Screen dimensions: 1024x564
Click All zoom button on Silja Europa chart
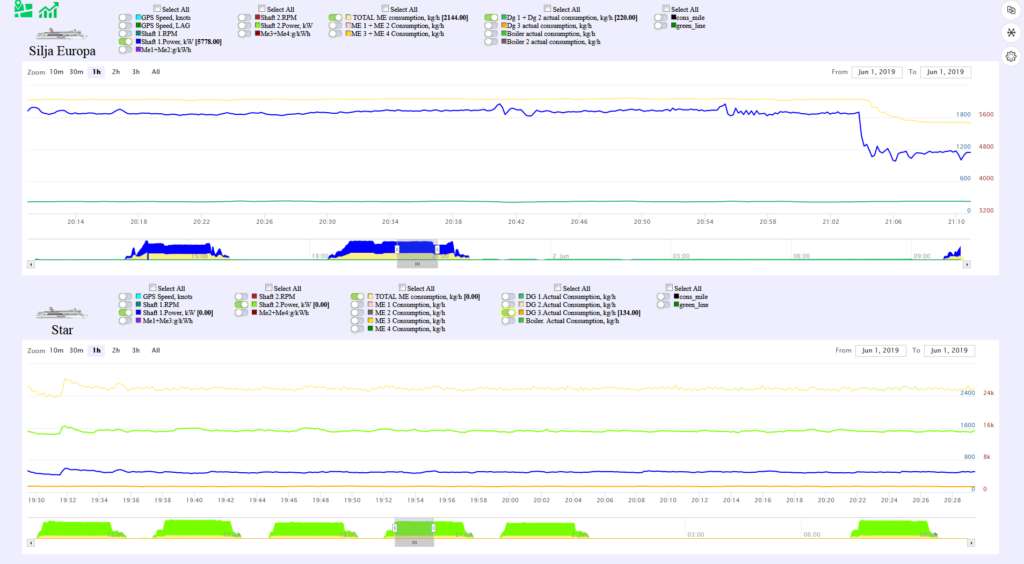[x=155, y=72]
